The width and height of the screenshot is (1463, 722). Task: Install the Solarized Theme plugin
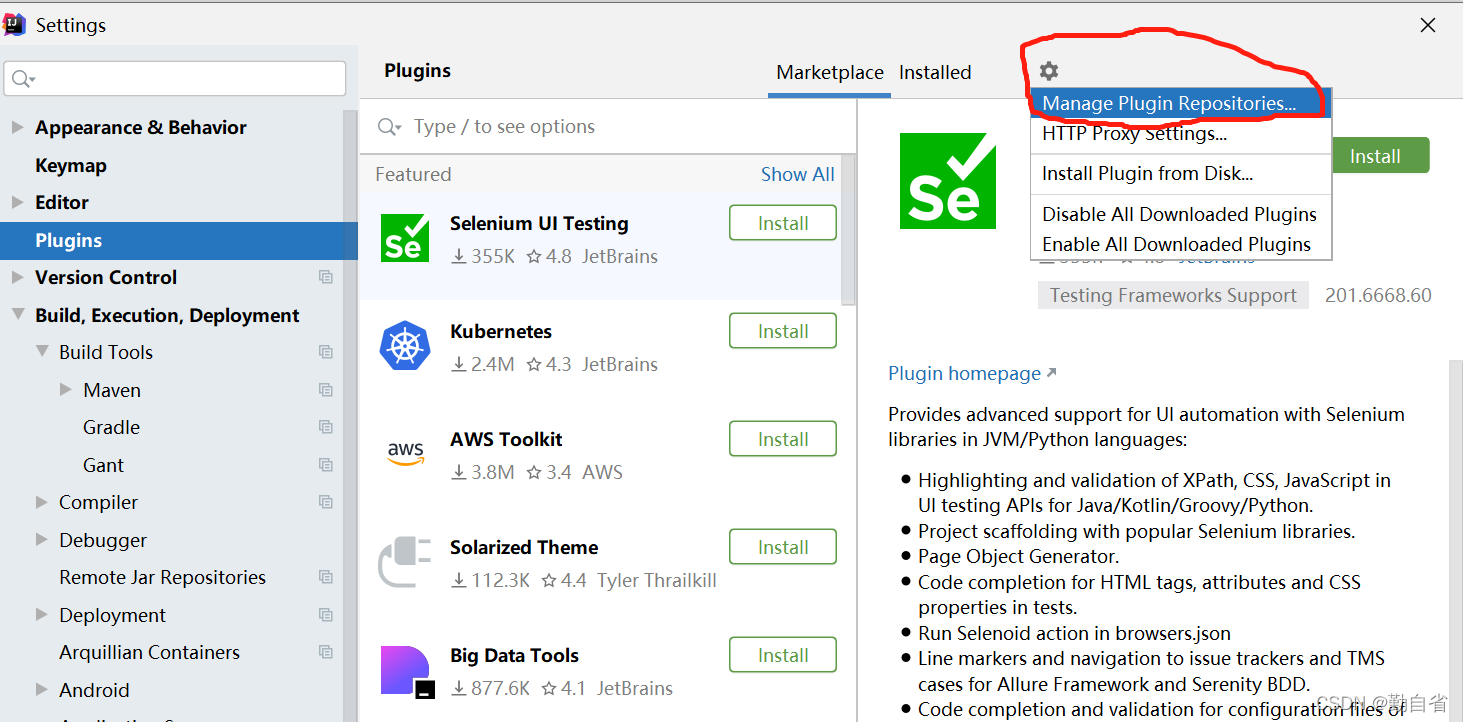point(783,547)
